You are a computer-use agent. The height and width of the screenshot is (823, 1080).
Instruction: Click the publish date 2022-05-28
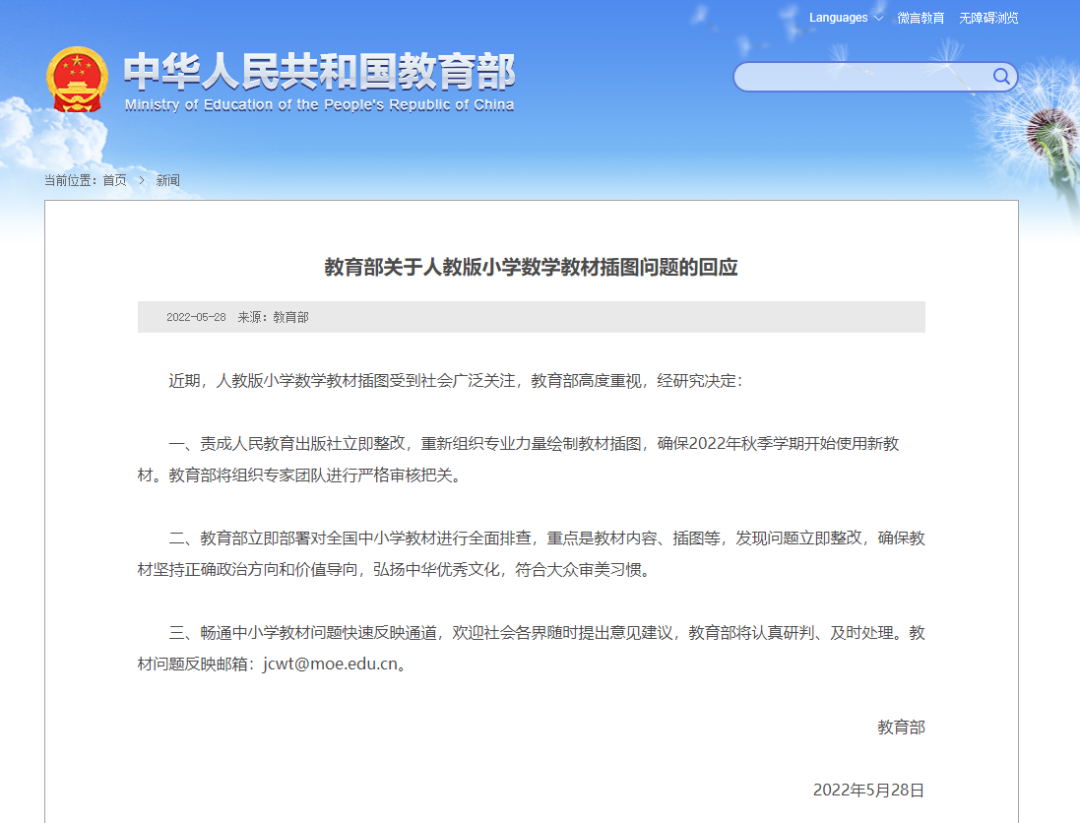[x=196, y=317]
